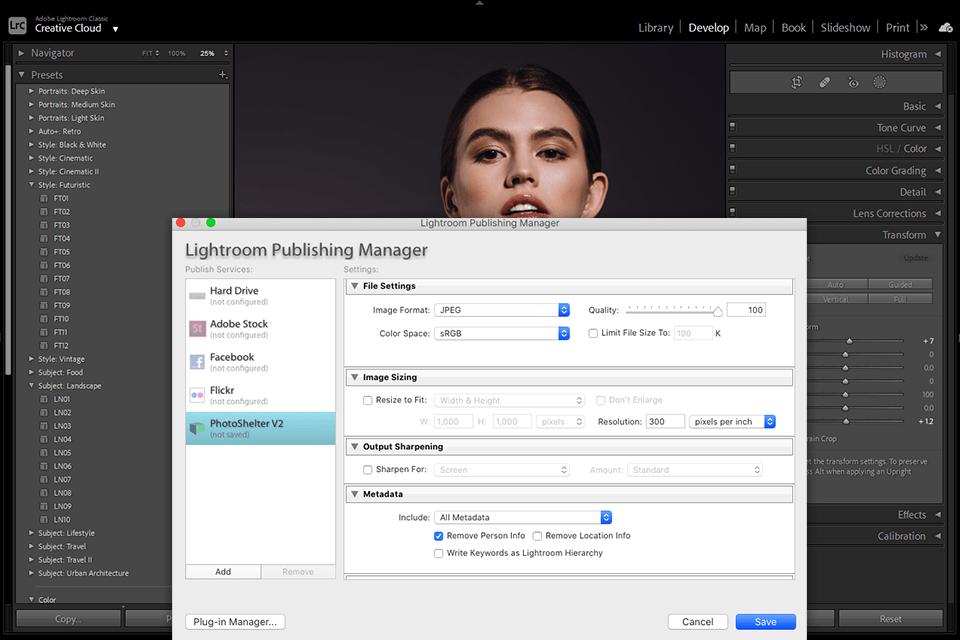Viewport: 960px width, 640px height.
Task: Adjust the JPEG Quality slider
Action: (x=718, y=311)
